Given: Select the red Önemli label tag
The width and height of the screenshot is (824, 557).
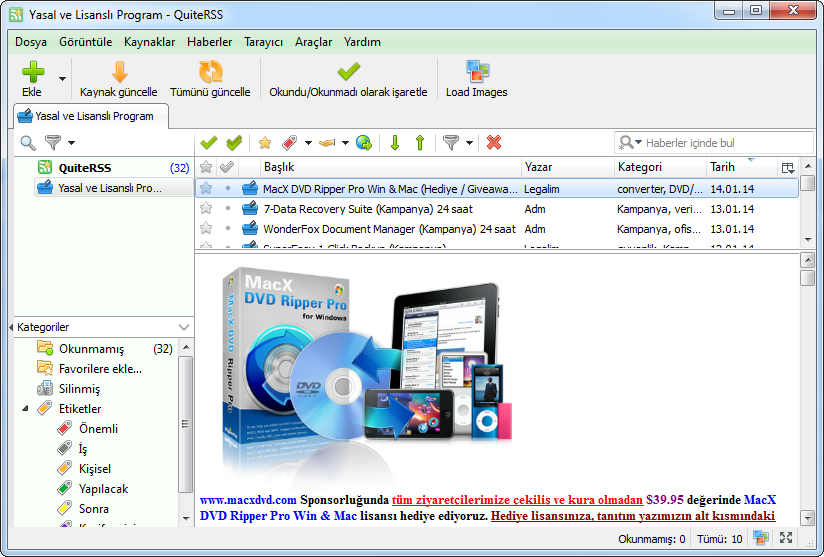Looking at the screenshot, I should pos(98,429).
